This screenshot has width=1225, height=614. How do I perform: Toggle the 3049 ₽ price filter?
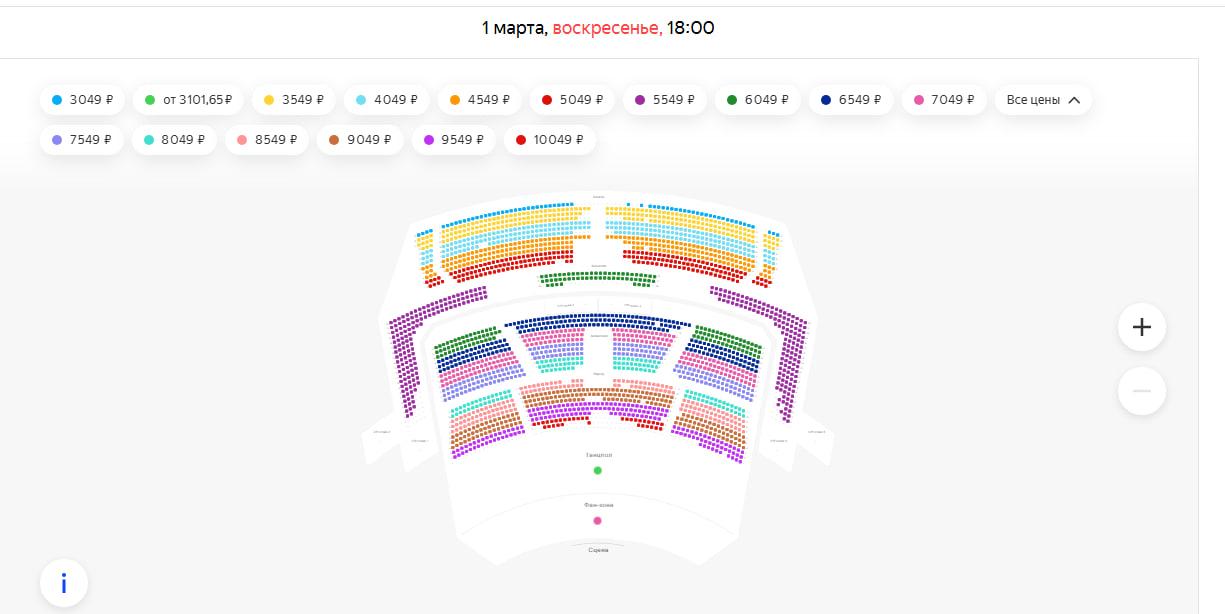(x=82, y=100)
